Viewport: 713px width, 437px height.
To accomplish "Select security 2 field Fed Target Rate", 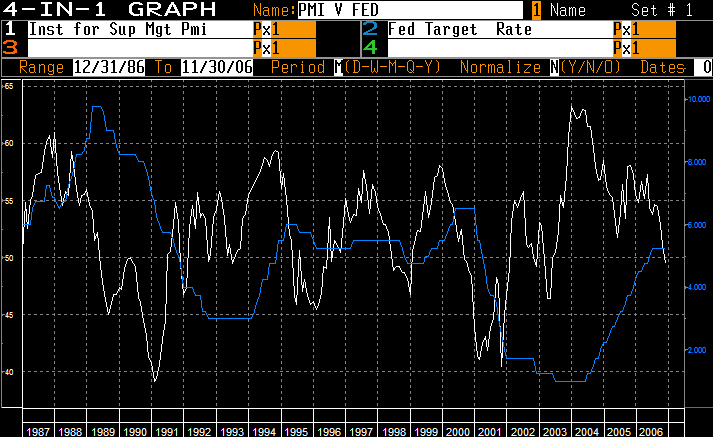I will 500,30.
